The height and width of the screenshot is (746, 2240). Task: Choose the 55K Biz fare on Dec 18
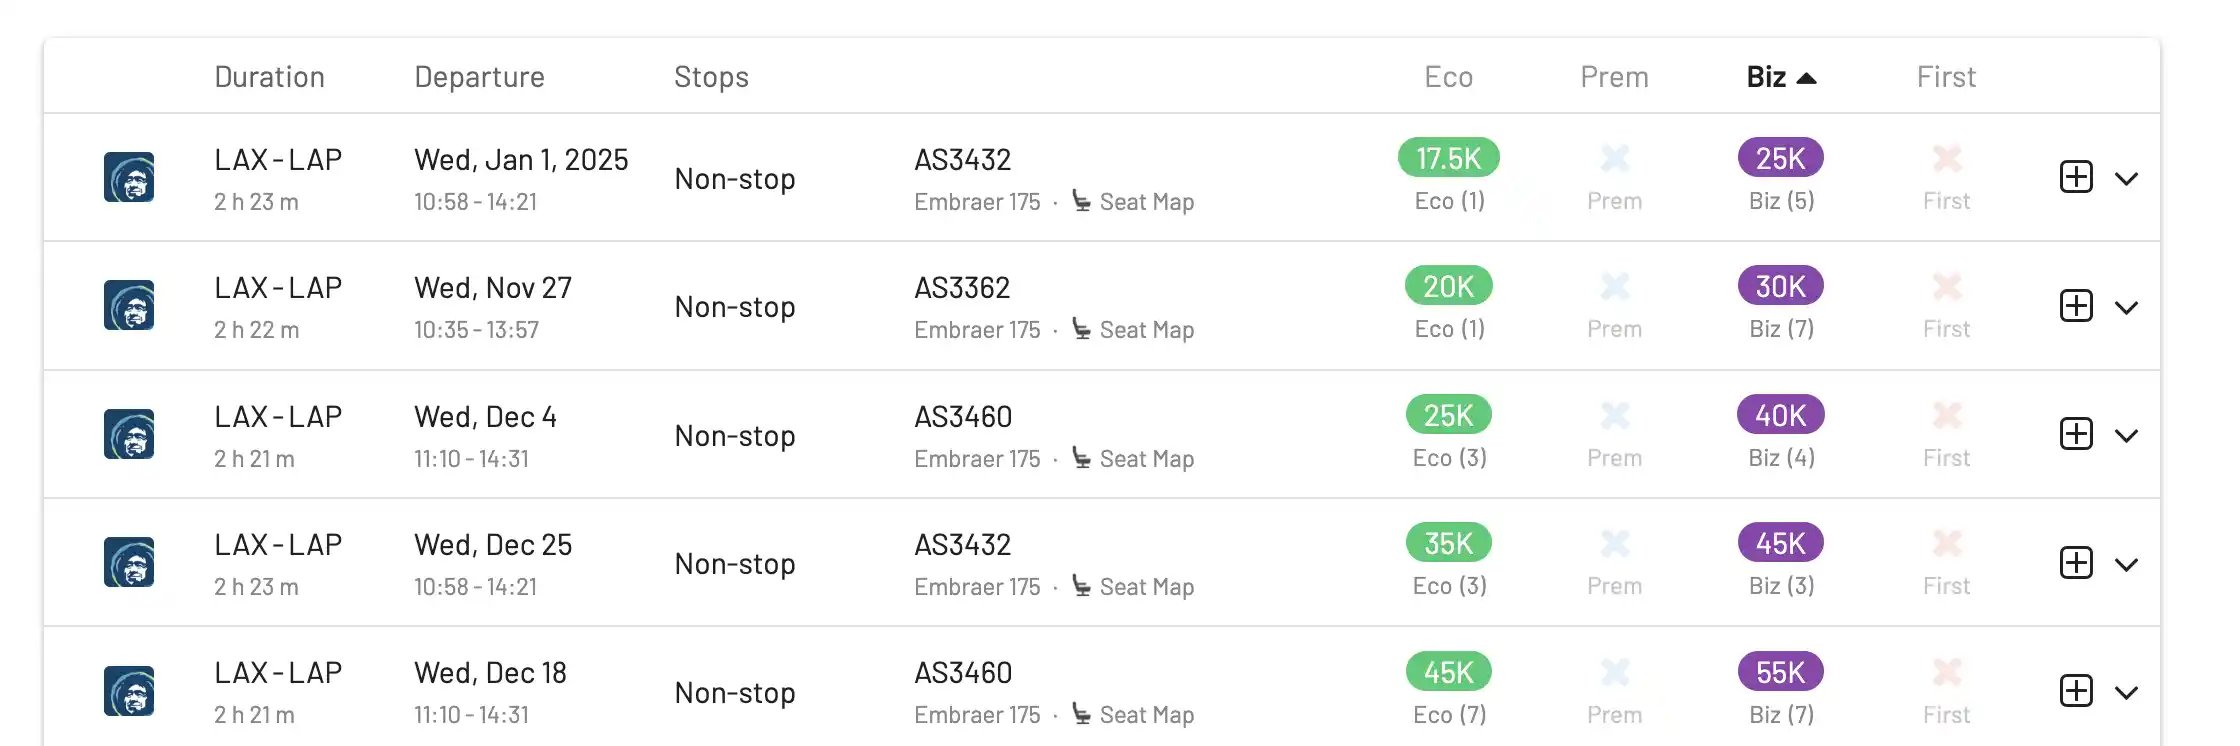[1781, 672]
